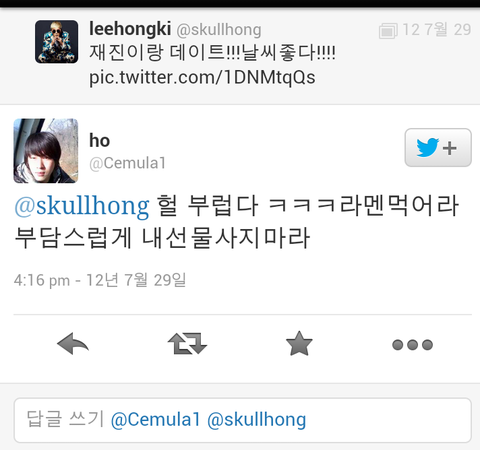
Task: Click the media icon beside the date
Action: pos(388,31)
